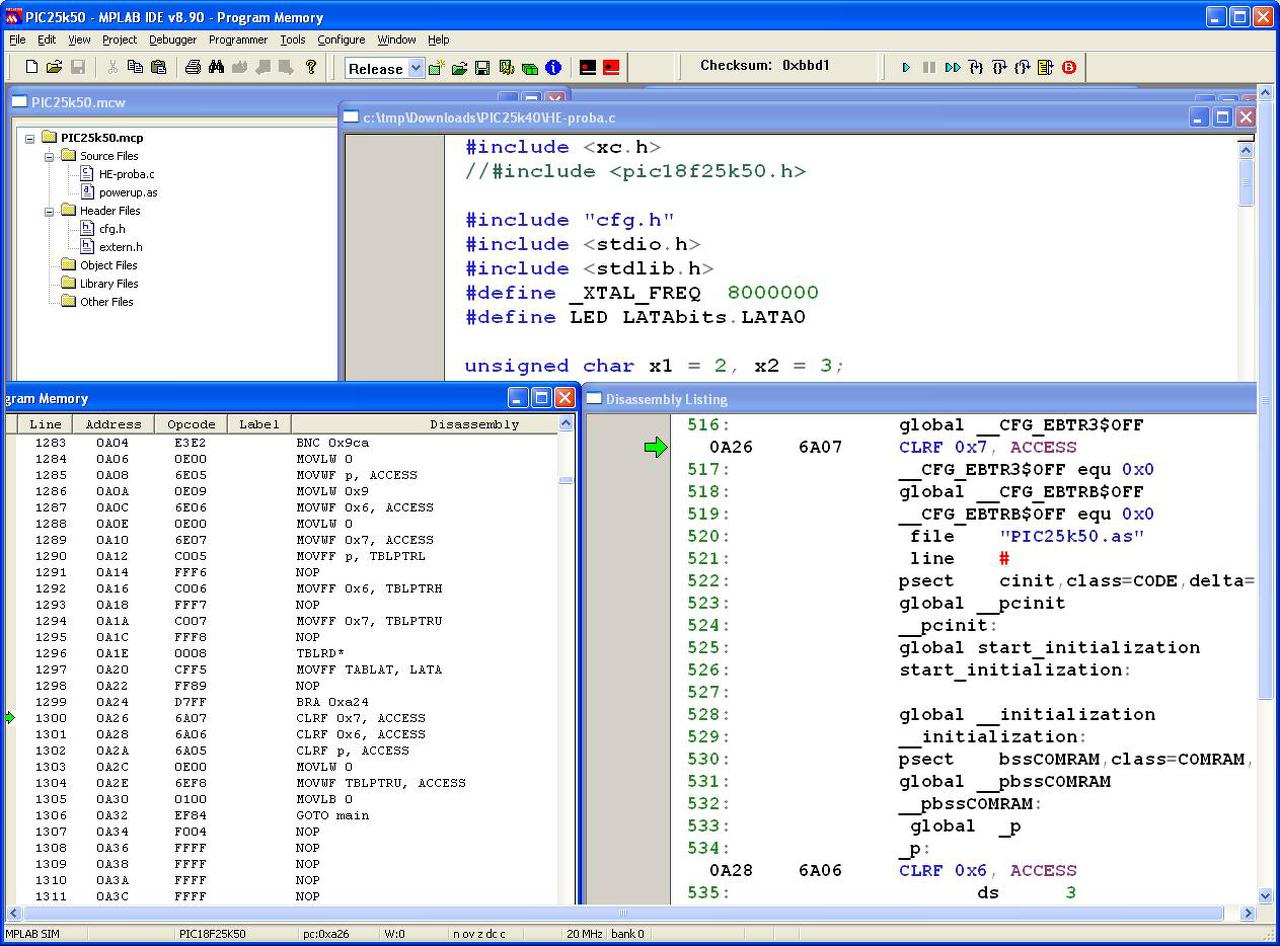Click the Opcode column header
The height and width of the screenshot is (946, 1280).
[191, 424]
